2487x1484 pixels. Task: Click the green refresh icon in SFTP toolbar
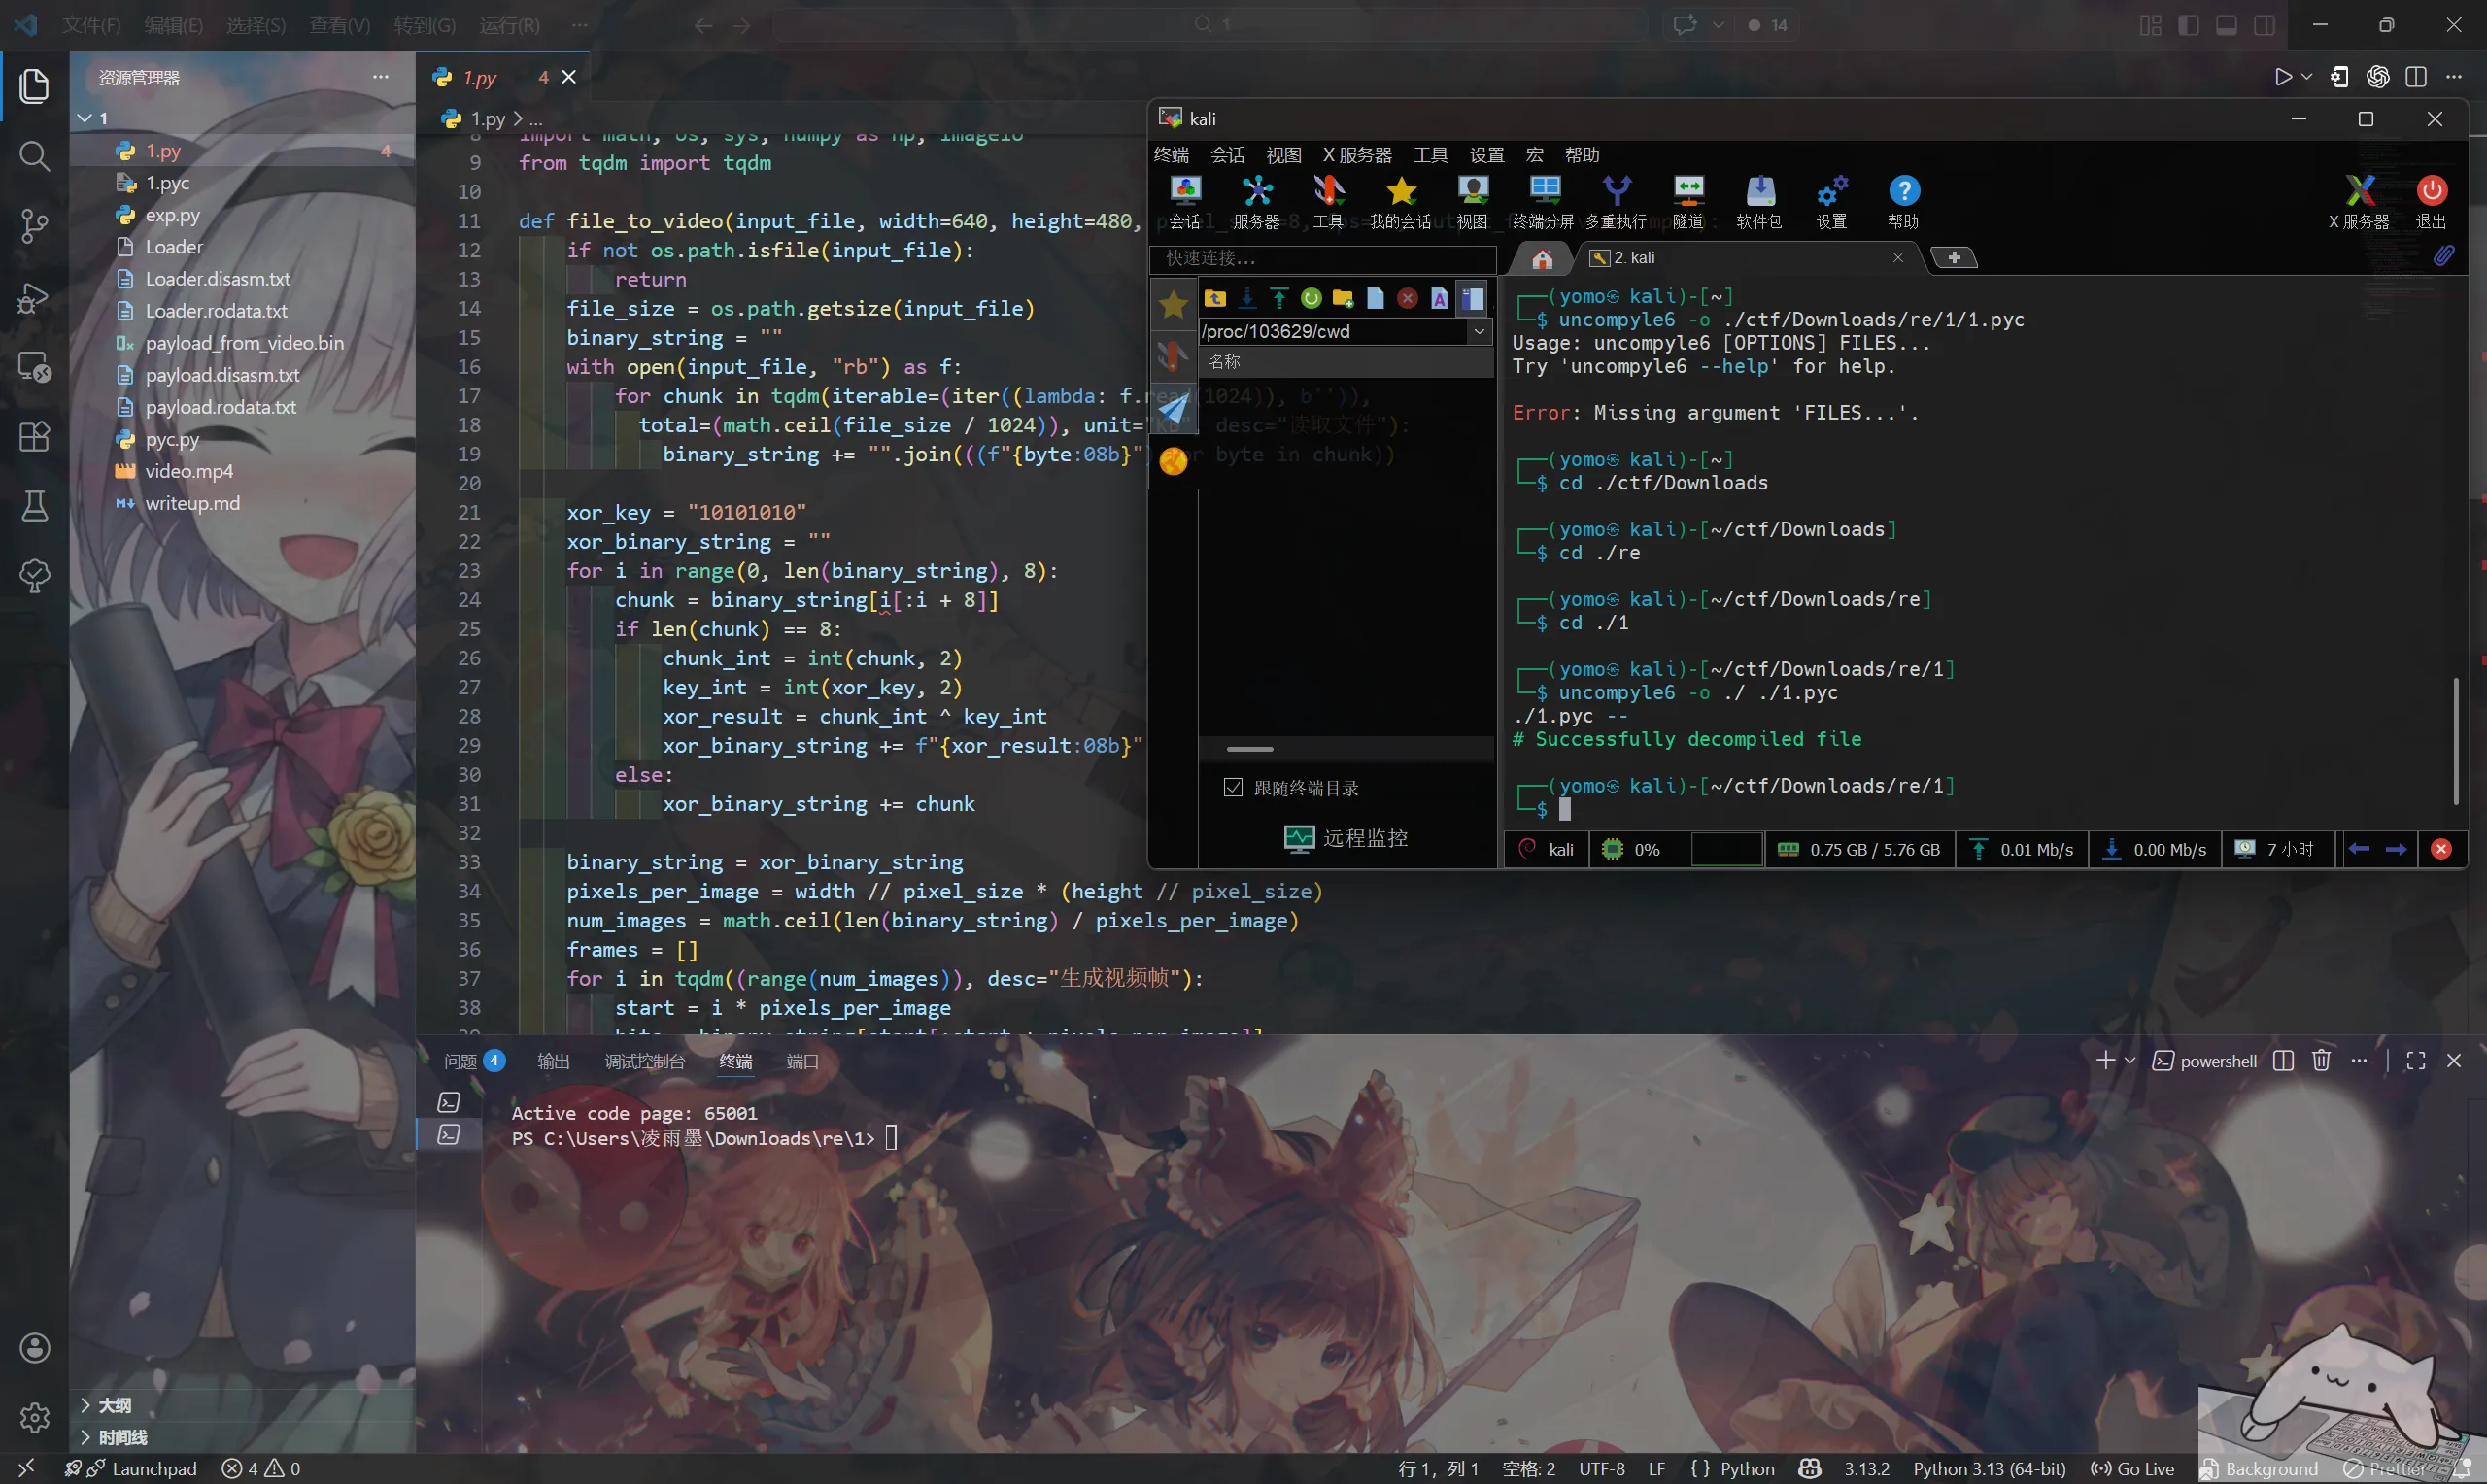[1311, 298]
